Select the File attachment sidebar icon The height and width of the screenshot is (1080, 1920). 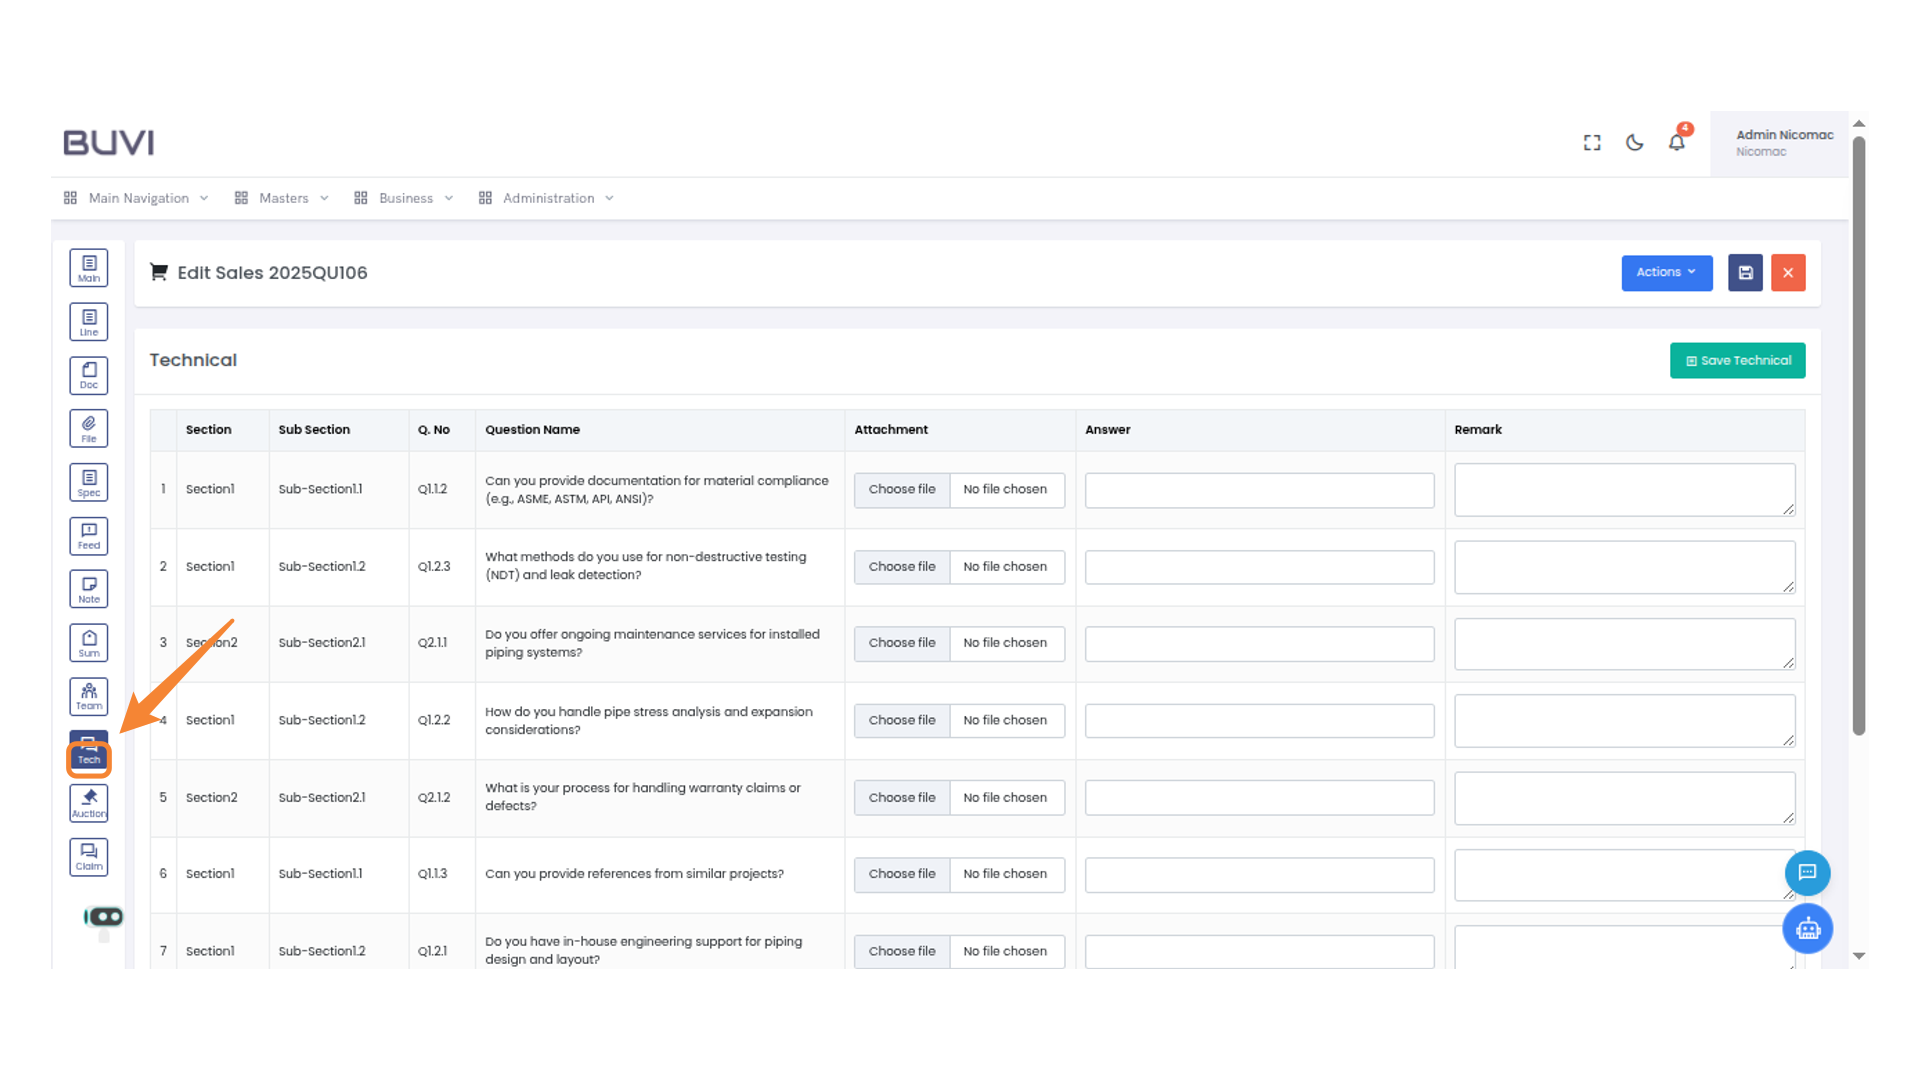point(89,429)
